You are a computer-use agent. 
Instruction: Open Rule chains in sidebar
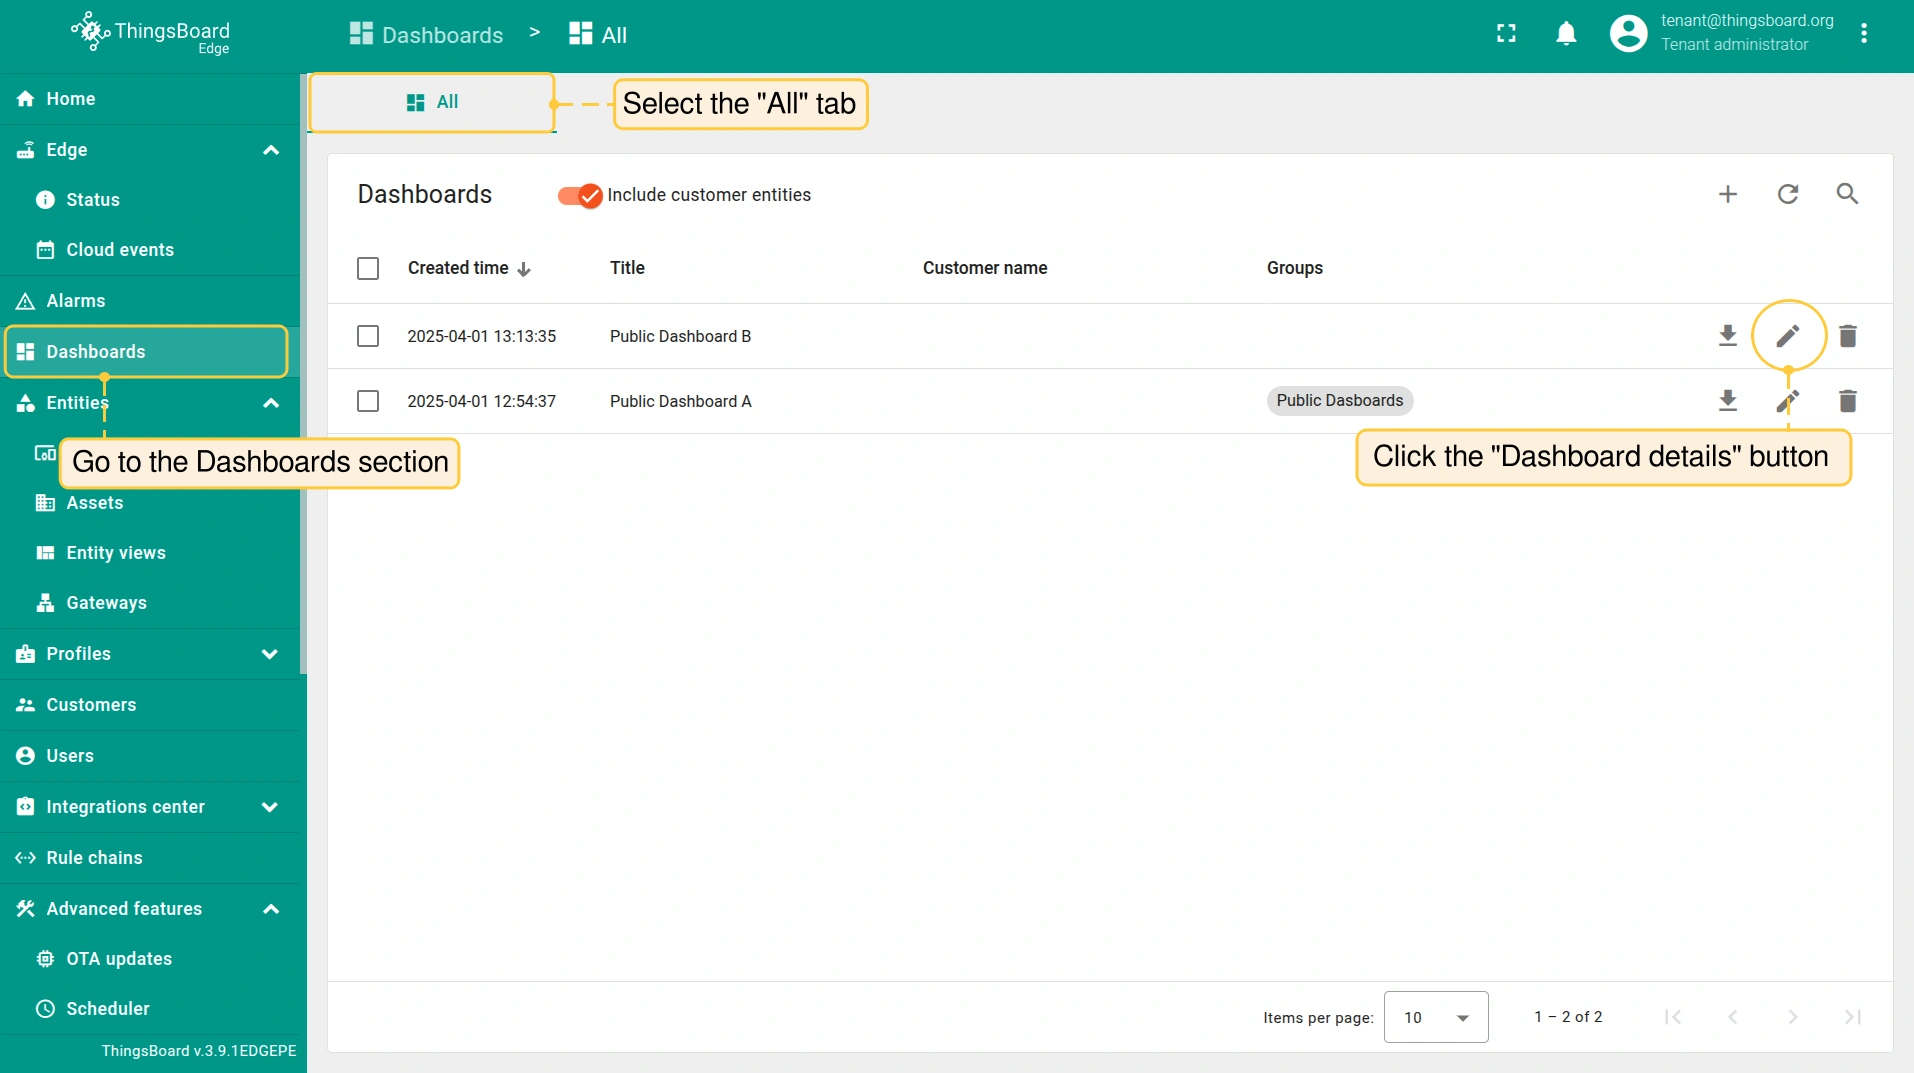click(x=94, y=858)
